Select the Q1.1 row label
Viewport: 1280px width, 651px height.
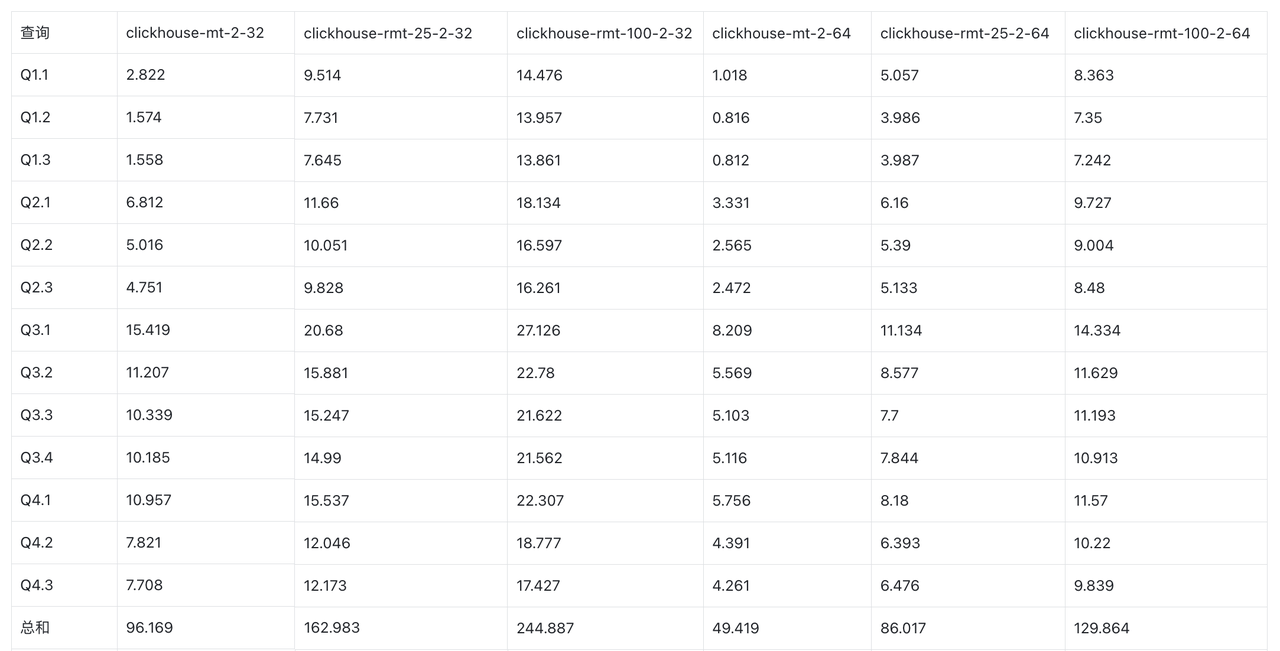pos(34,75)
